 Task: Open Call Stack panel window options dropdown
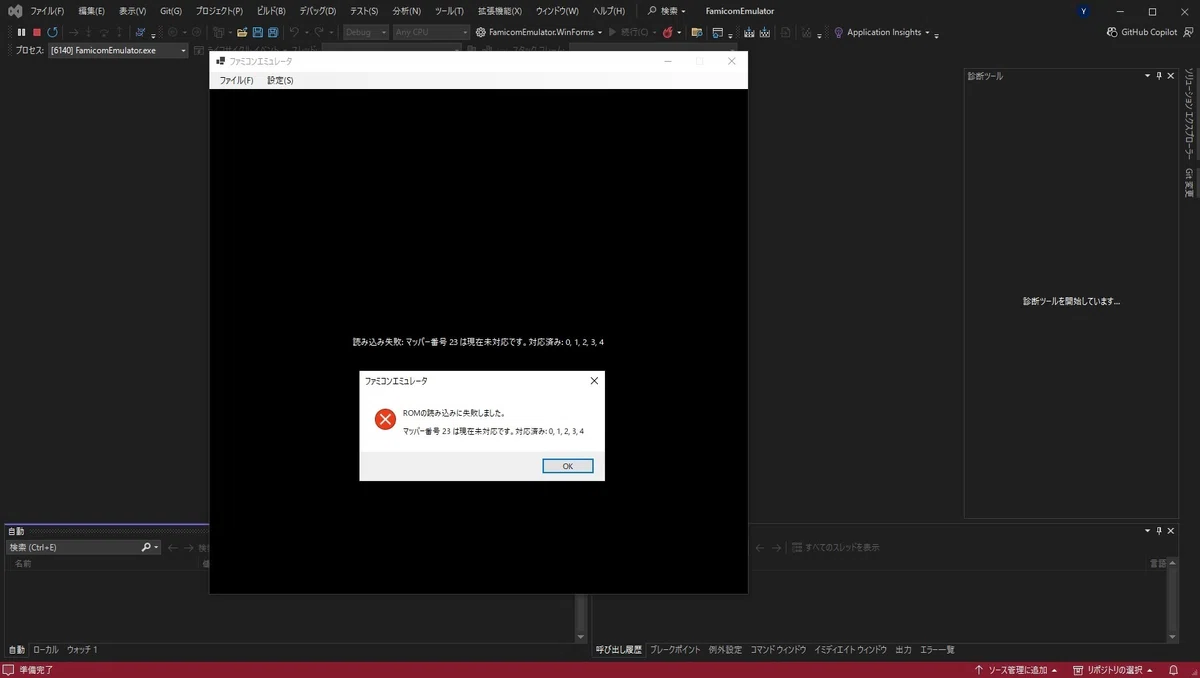click(1147, 531)
